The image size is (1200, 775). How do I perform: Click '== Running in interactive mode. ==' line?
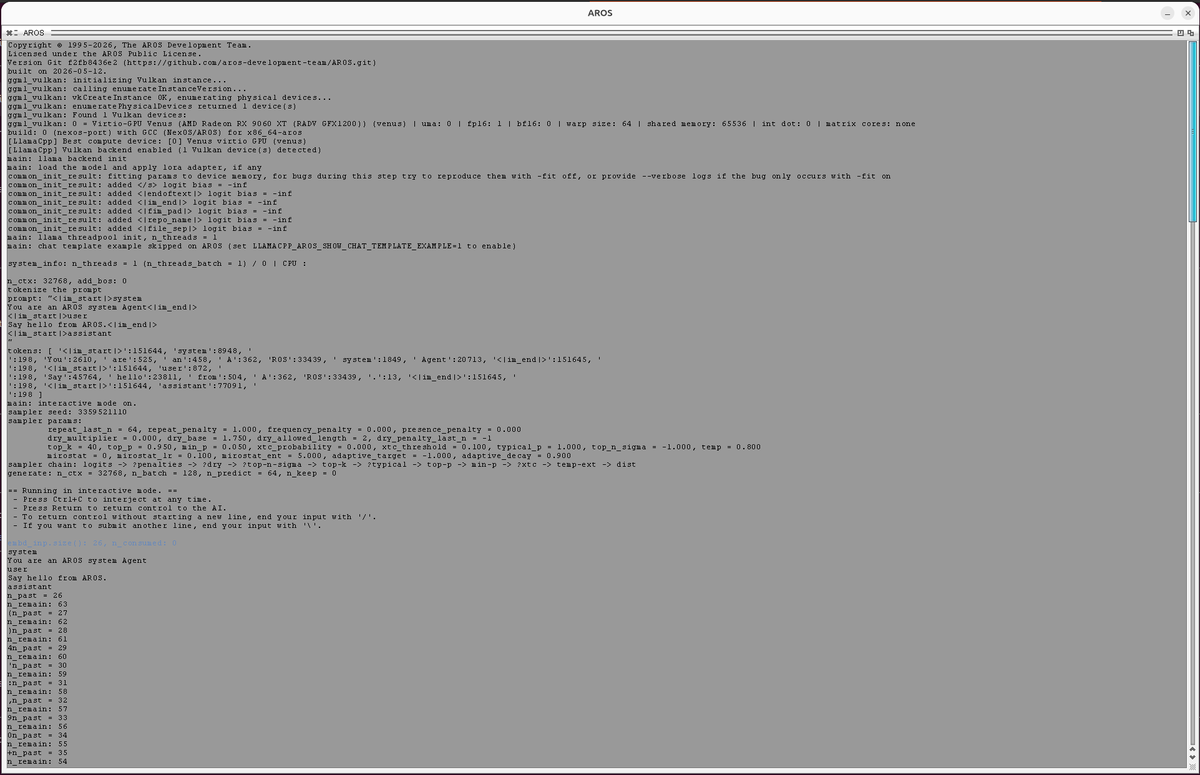92,490
